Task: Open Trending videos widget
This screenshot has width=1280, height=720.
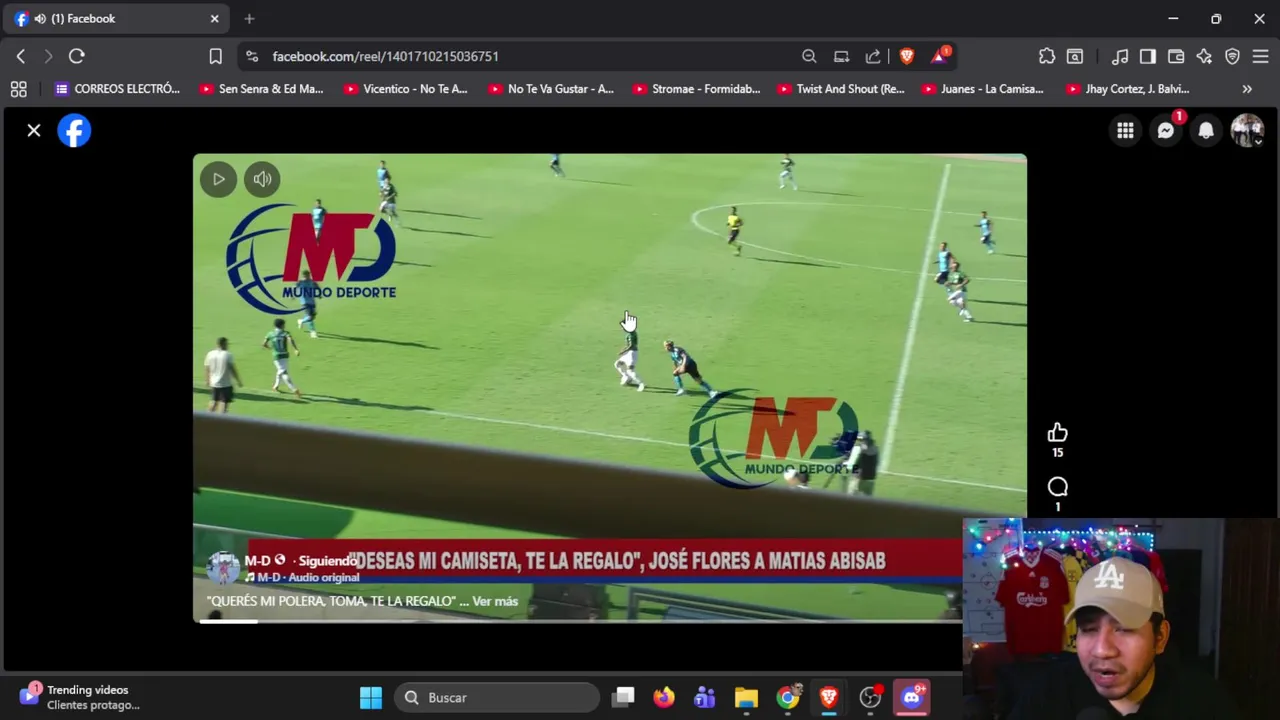Action: (x=80, y=697)
